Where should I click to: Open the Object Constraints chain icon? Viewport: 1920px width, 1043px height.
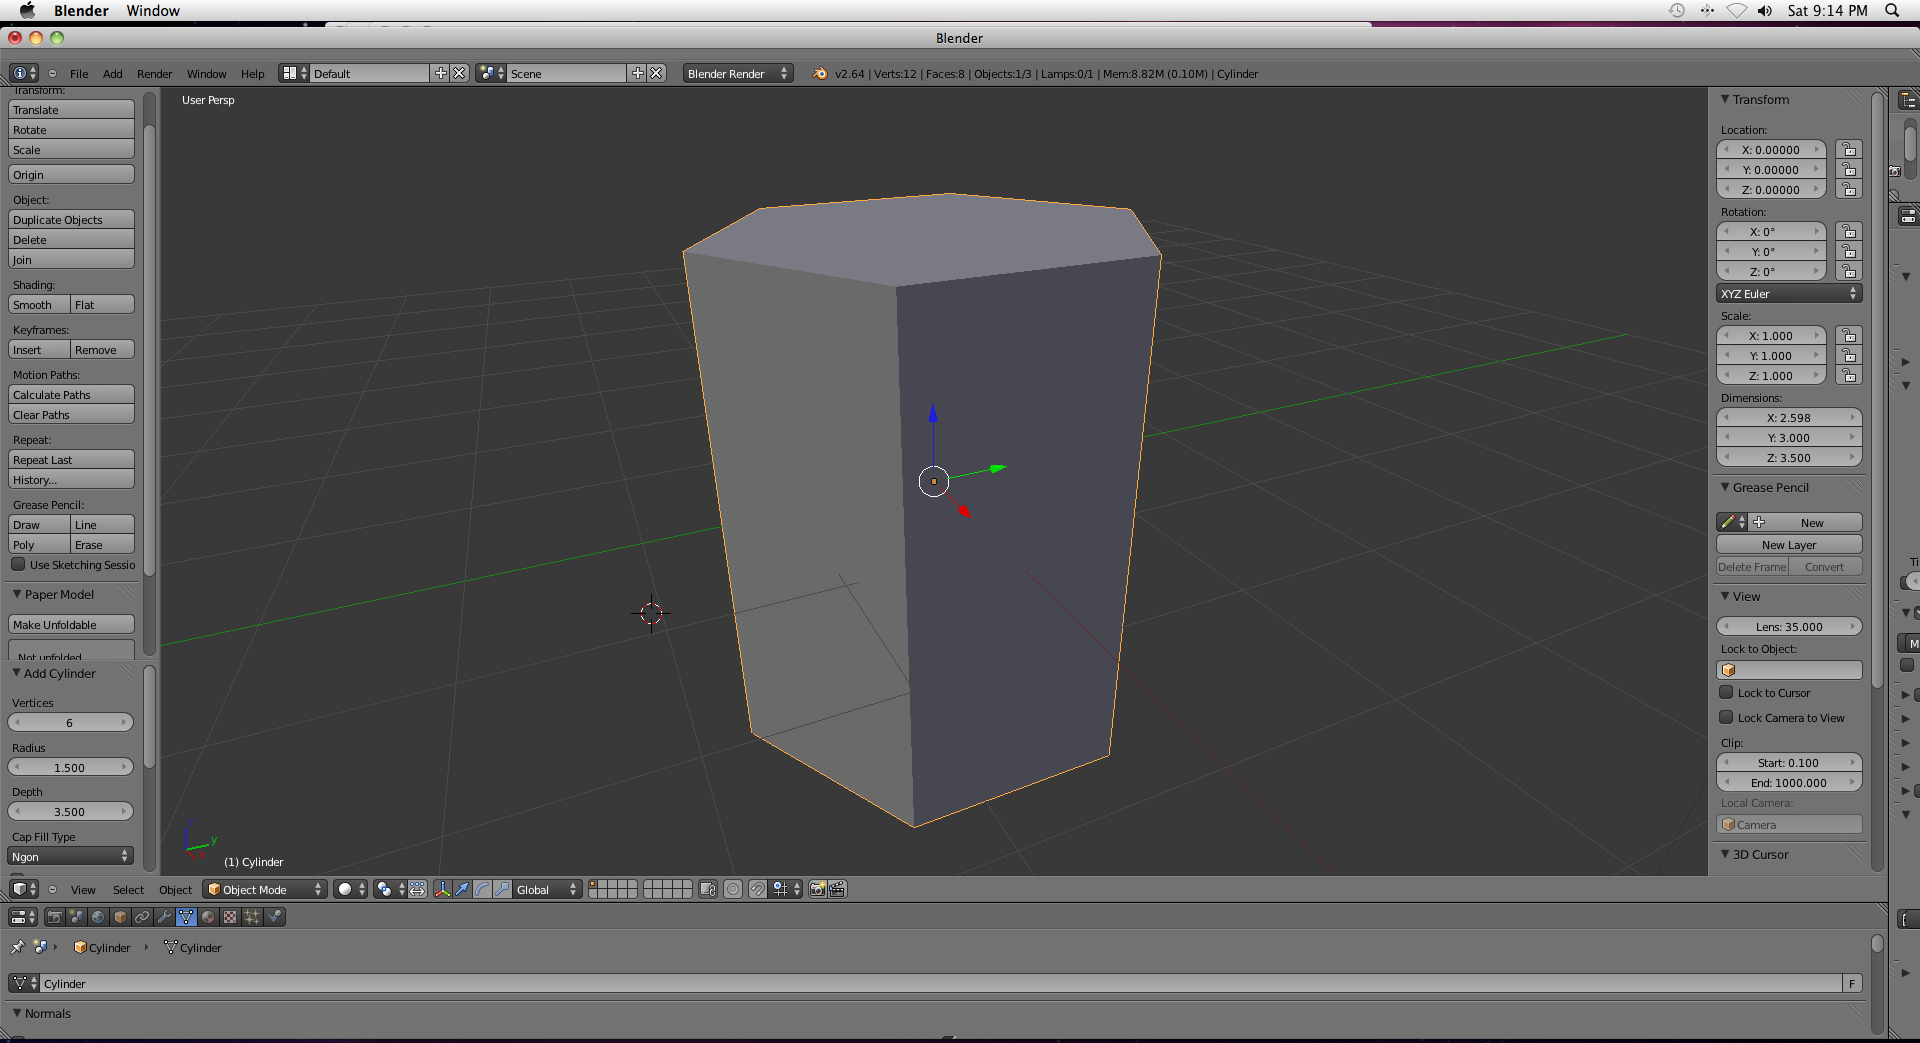pyautogui.click(x=143, y=917)
